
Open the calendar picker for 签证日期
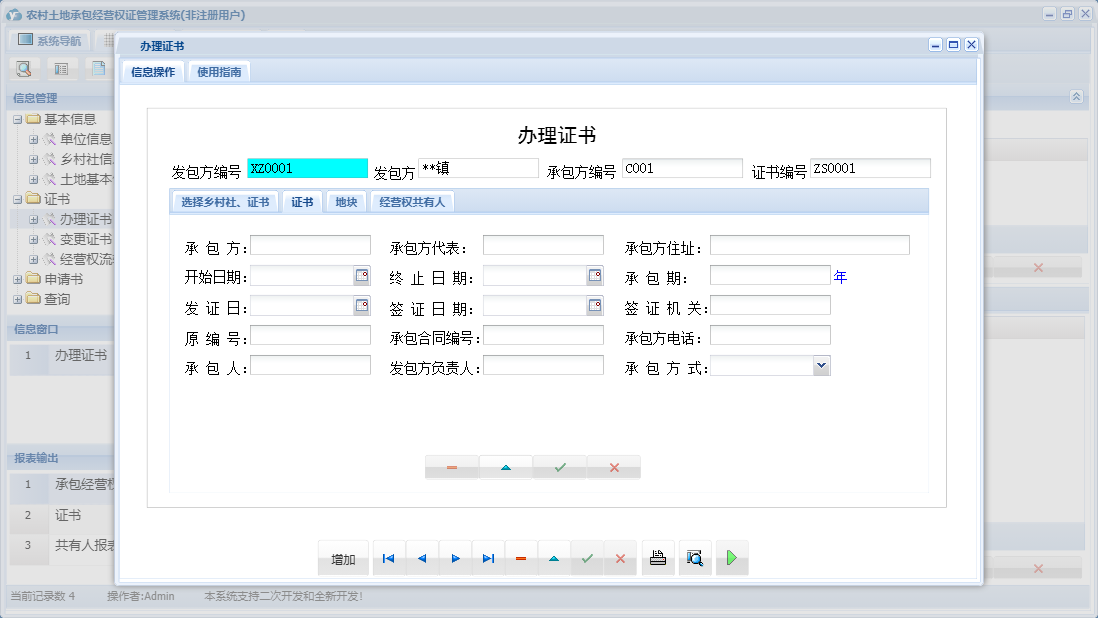tap(597, 305)
